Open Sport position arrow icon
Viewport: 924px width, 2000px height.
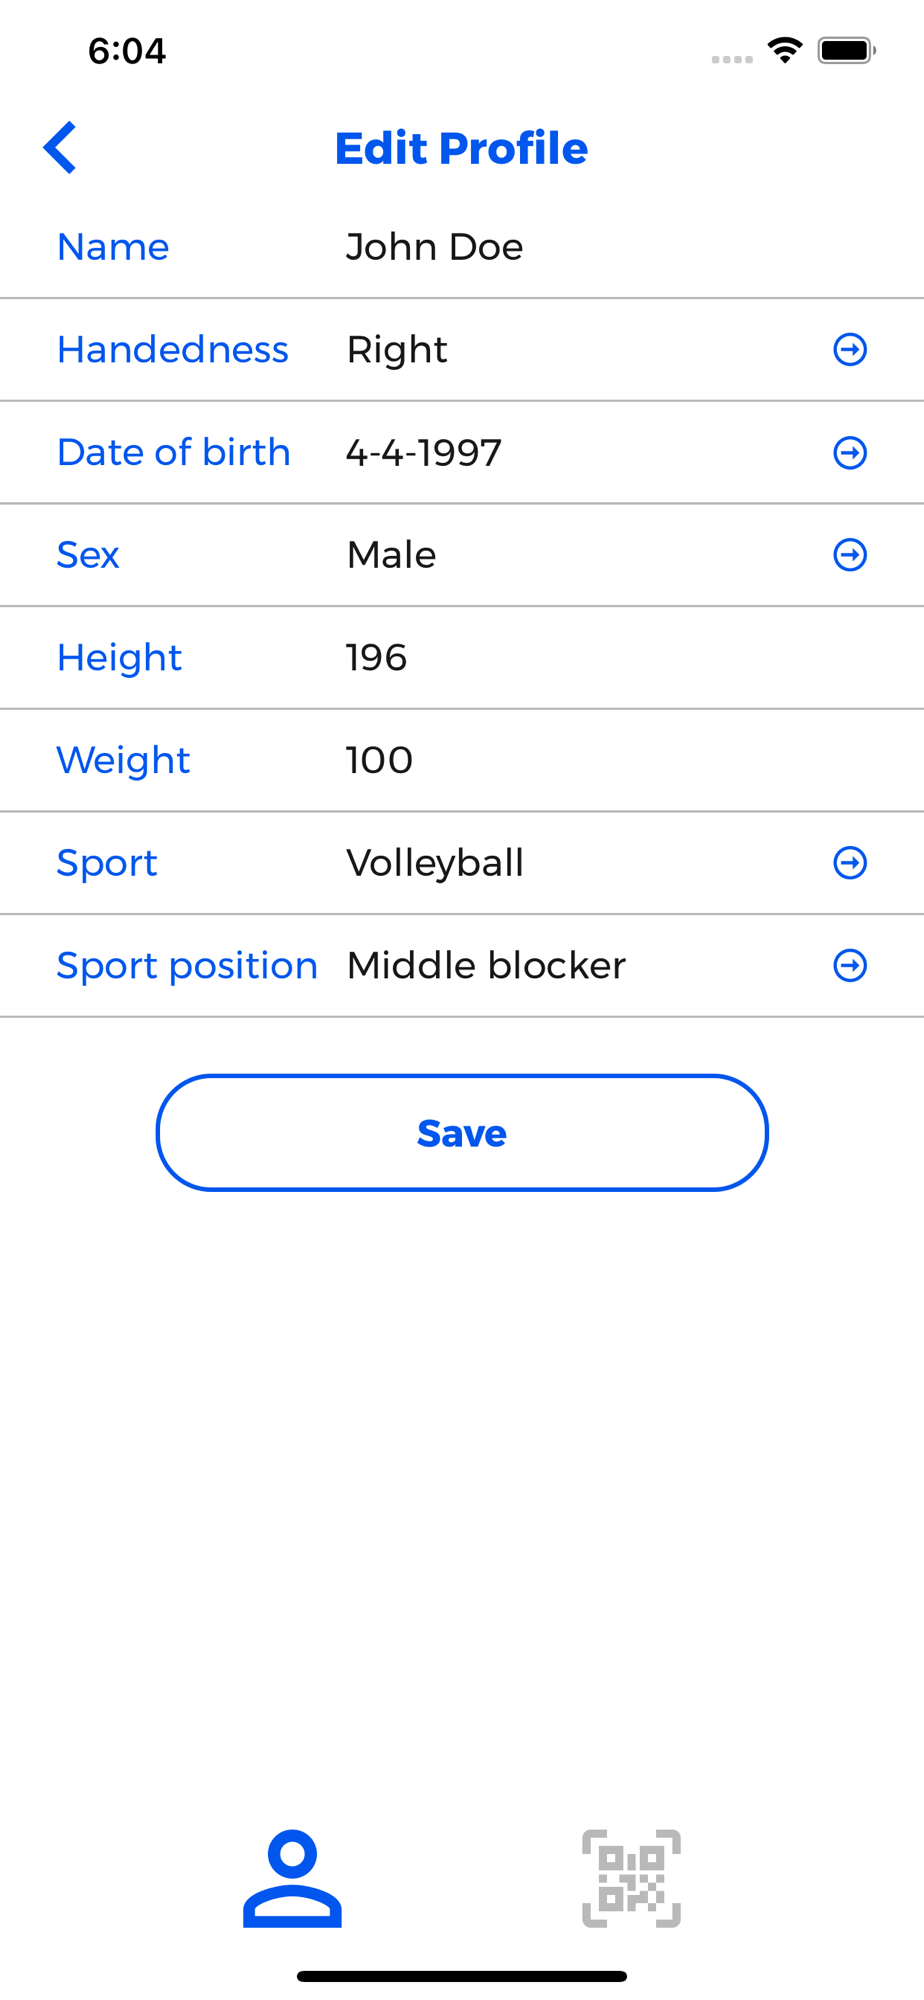[850, 966]
